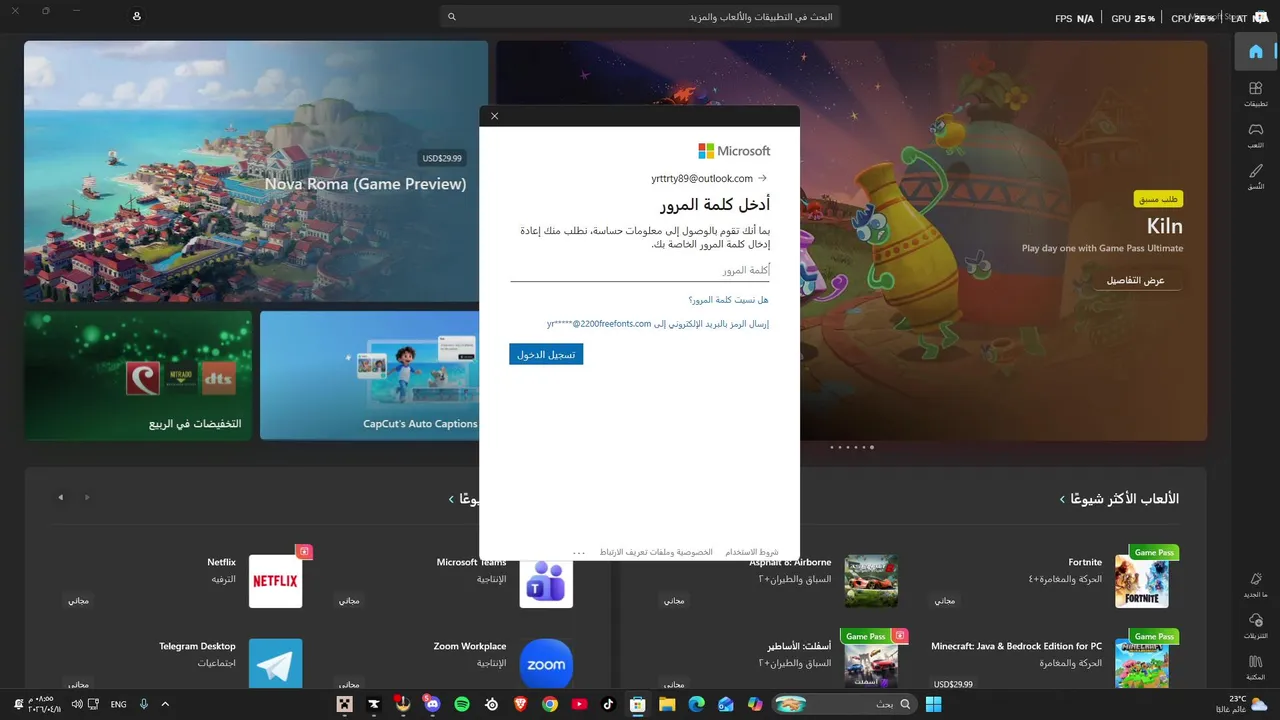Open Microsoft Edge from the taskbar

click(696, 704)
